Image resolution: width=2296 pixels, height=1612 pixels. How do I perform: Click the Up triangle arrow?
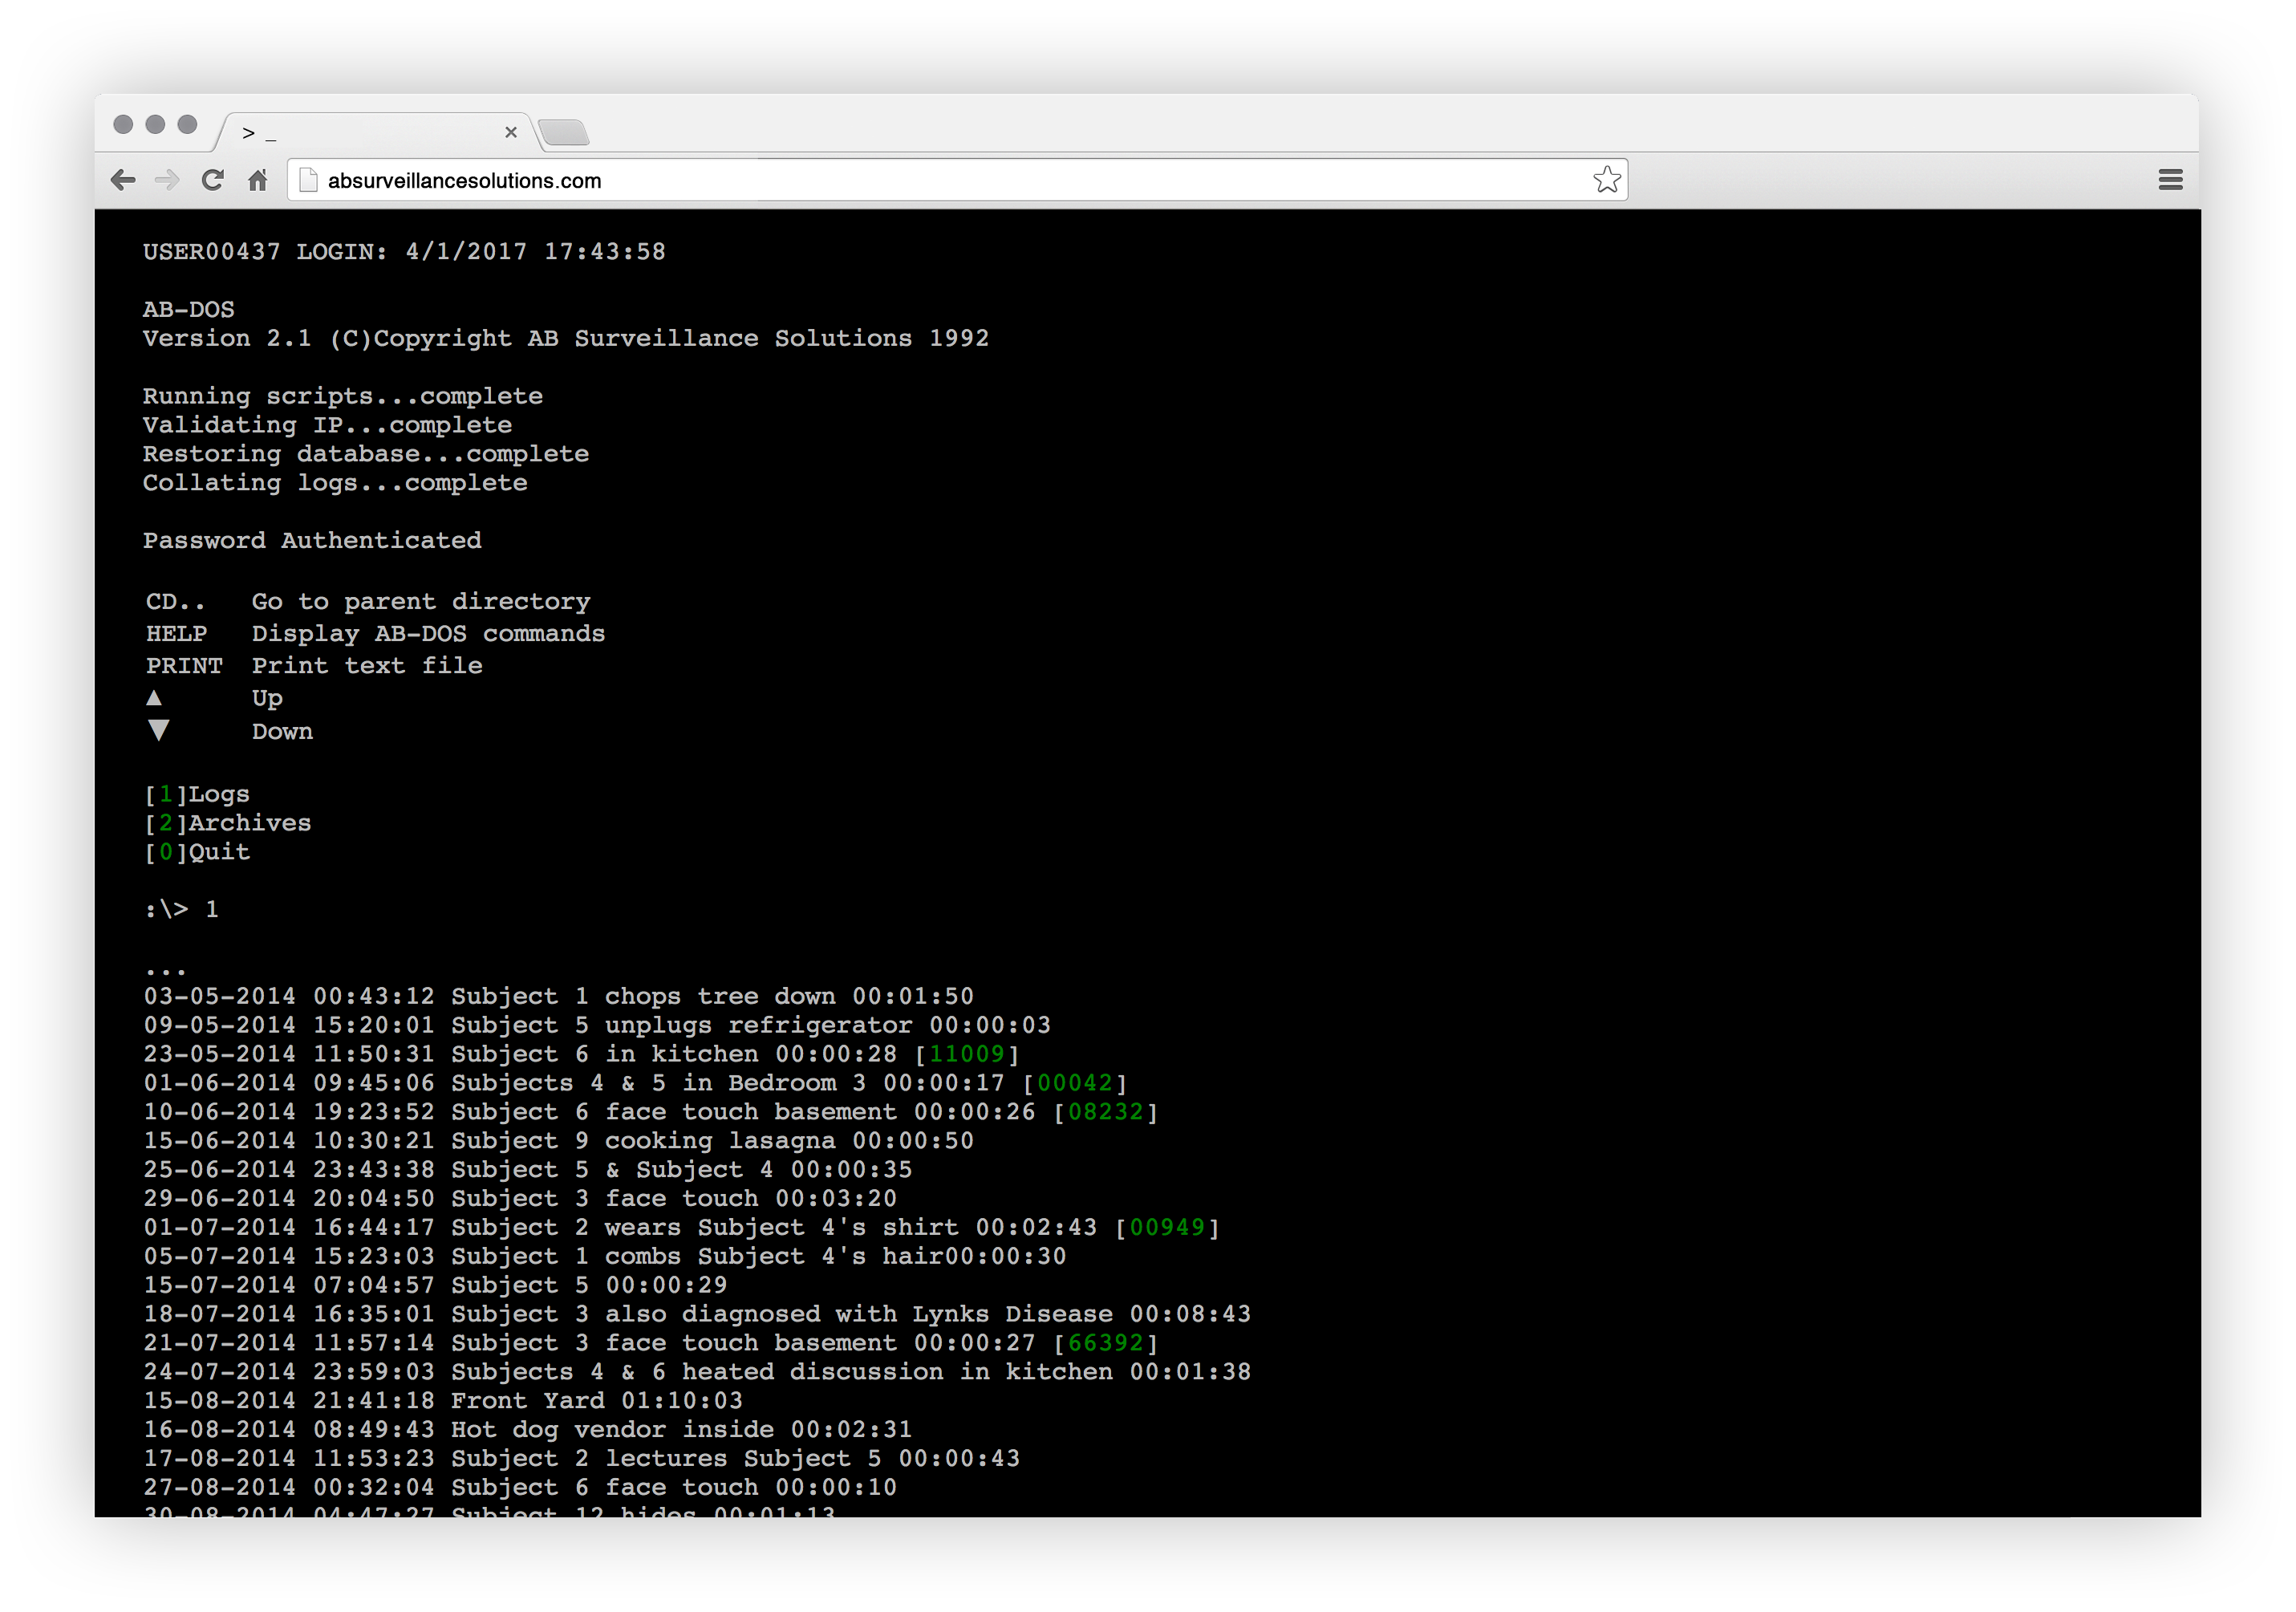pyautogui.click(x=154, y=698)
